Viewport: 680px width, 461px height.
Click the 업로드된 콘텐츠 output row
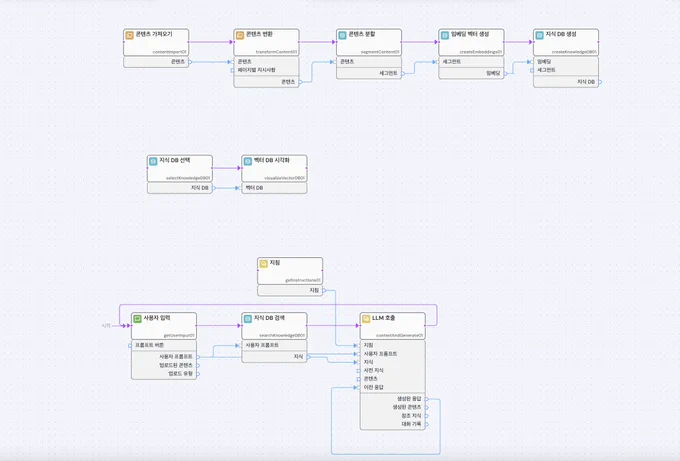[x=163, y=365]
